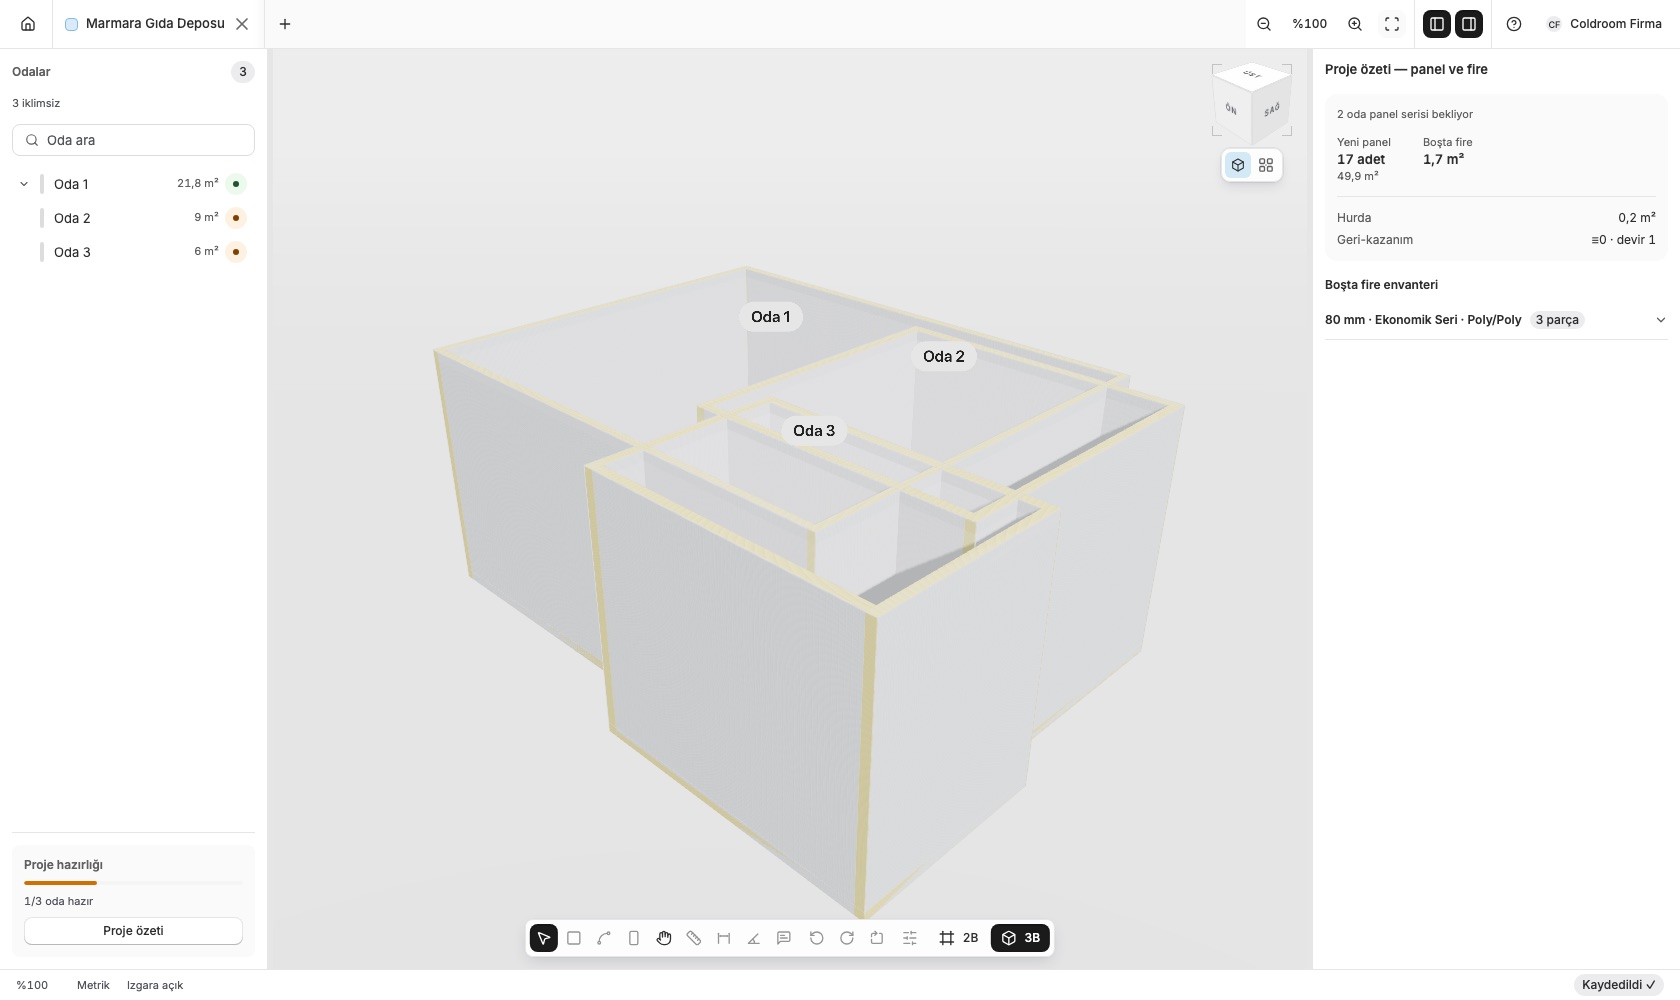Click Oda 1 green status dot

coord(236,184)
